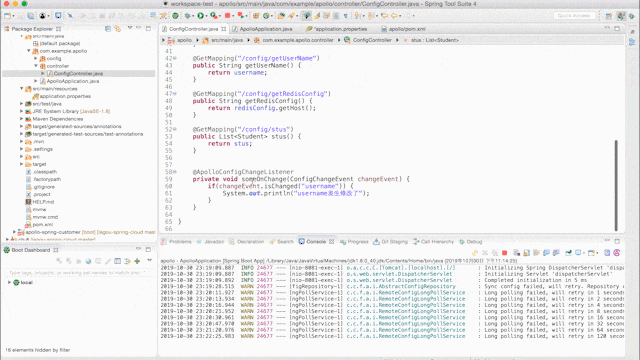Switch to apollo/pom.xml editor tab
640x360 pixels.
point(407,29)
